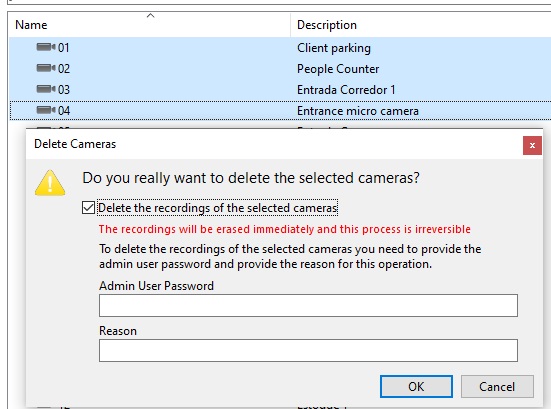
Task: Click the camera icon for camera 01
Action: pos(46,47)
